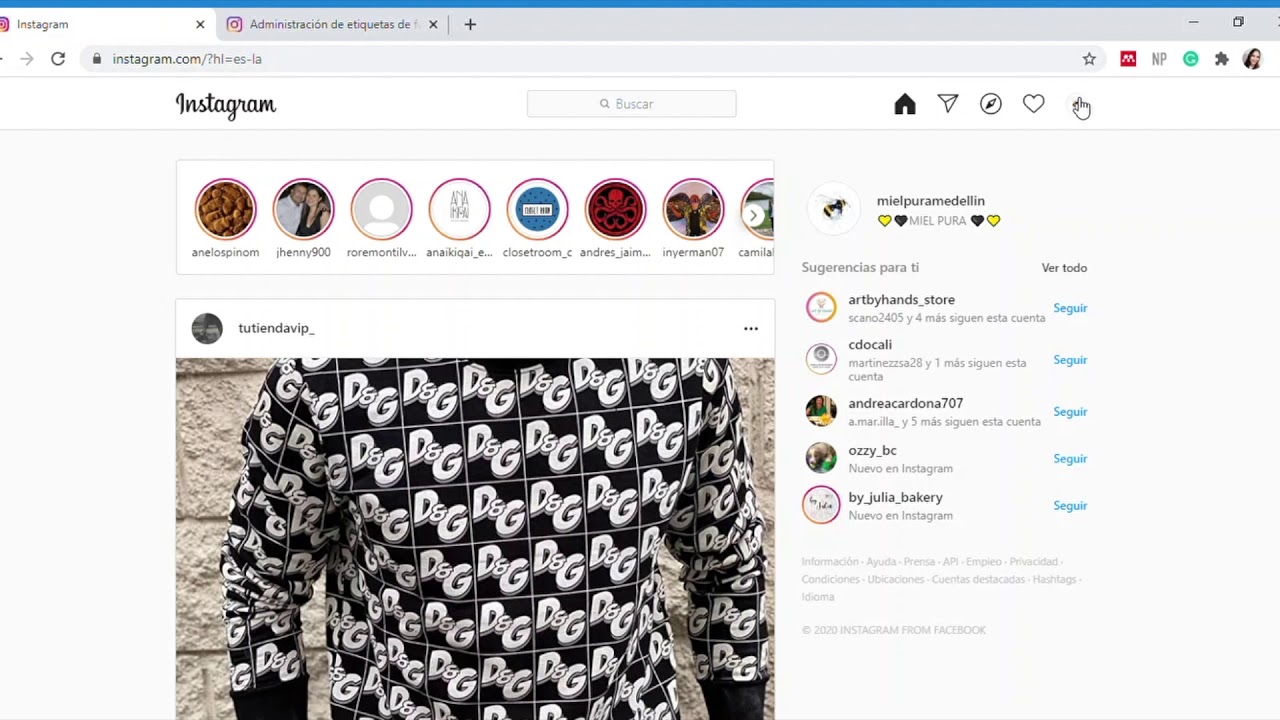Open tutiendavip_ D&G sweater post image
The height and width of the screenshot is (720, 1280).
(475, 538)
